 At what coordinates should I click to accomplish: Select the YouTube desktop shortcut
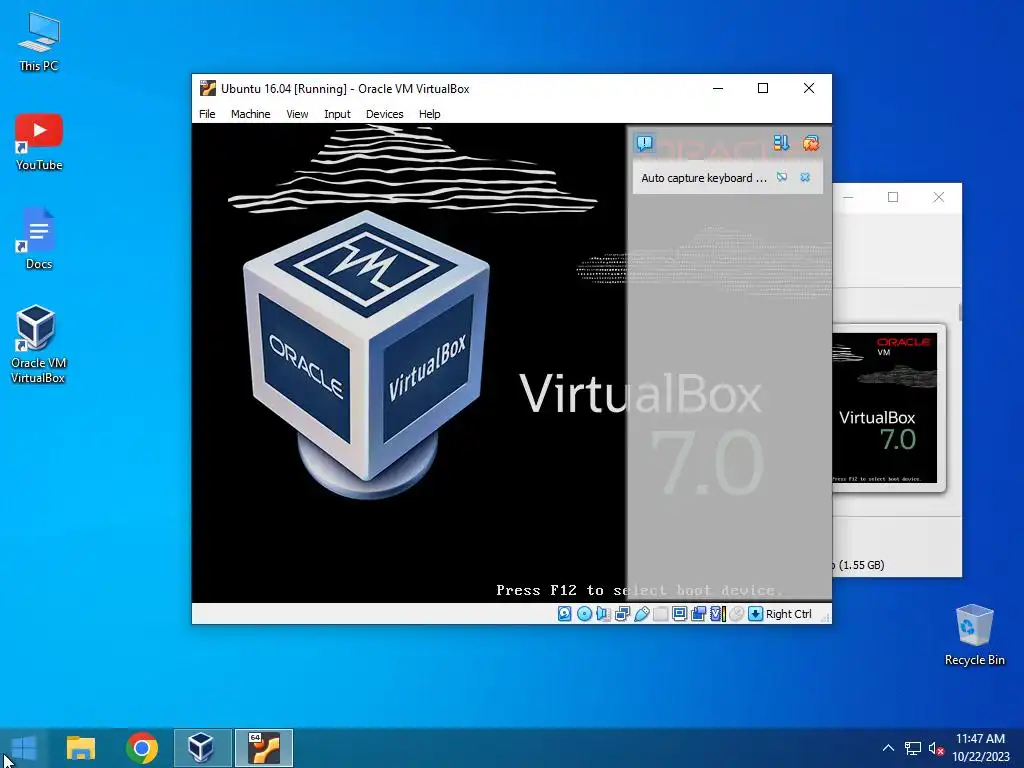39,142
